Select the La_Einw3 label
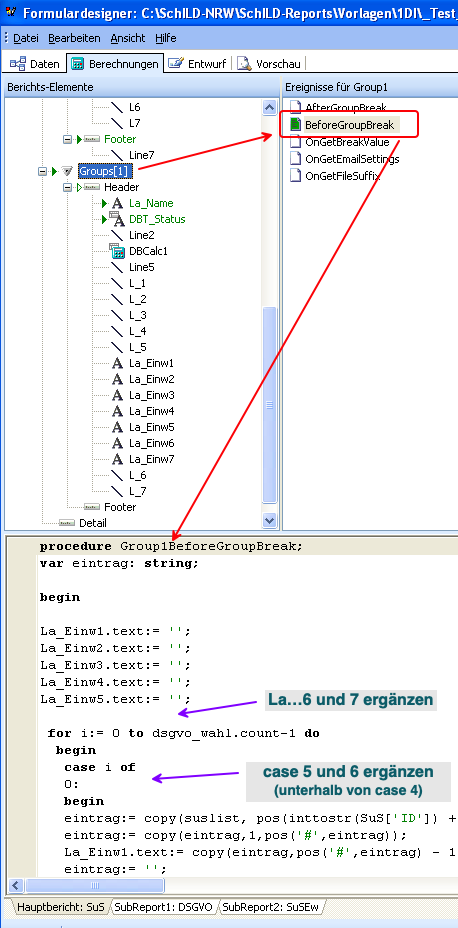 coord(151,395)
